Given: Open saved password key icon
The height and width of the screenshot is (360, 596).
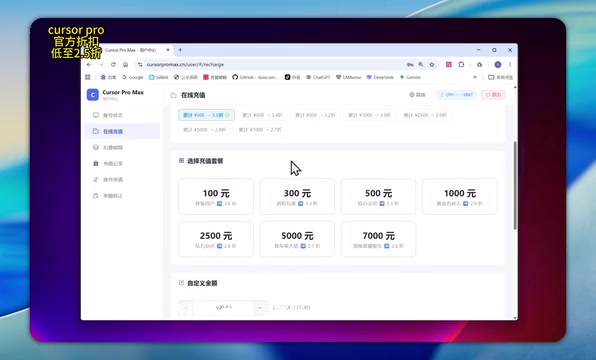Looking at the screenshot, I should tap(410, 65).
